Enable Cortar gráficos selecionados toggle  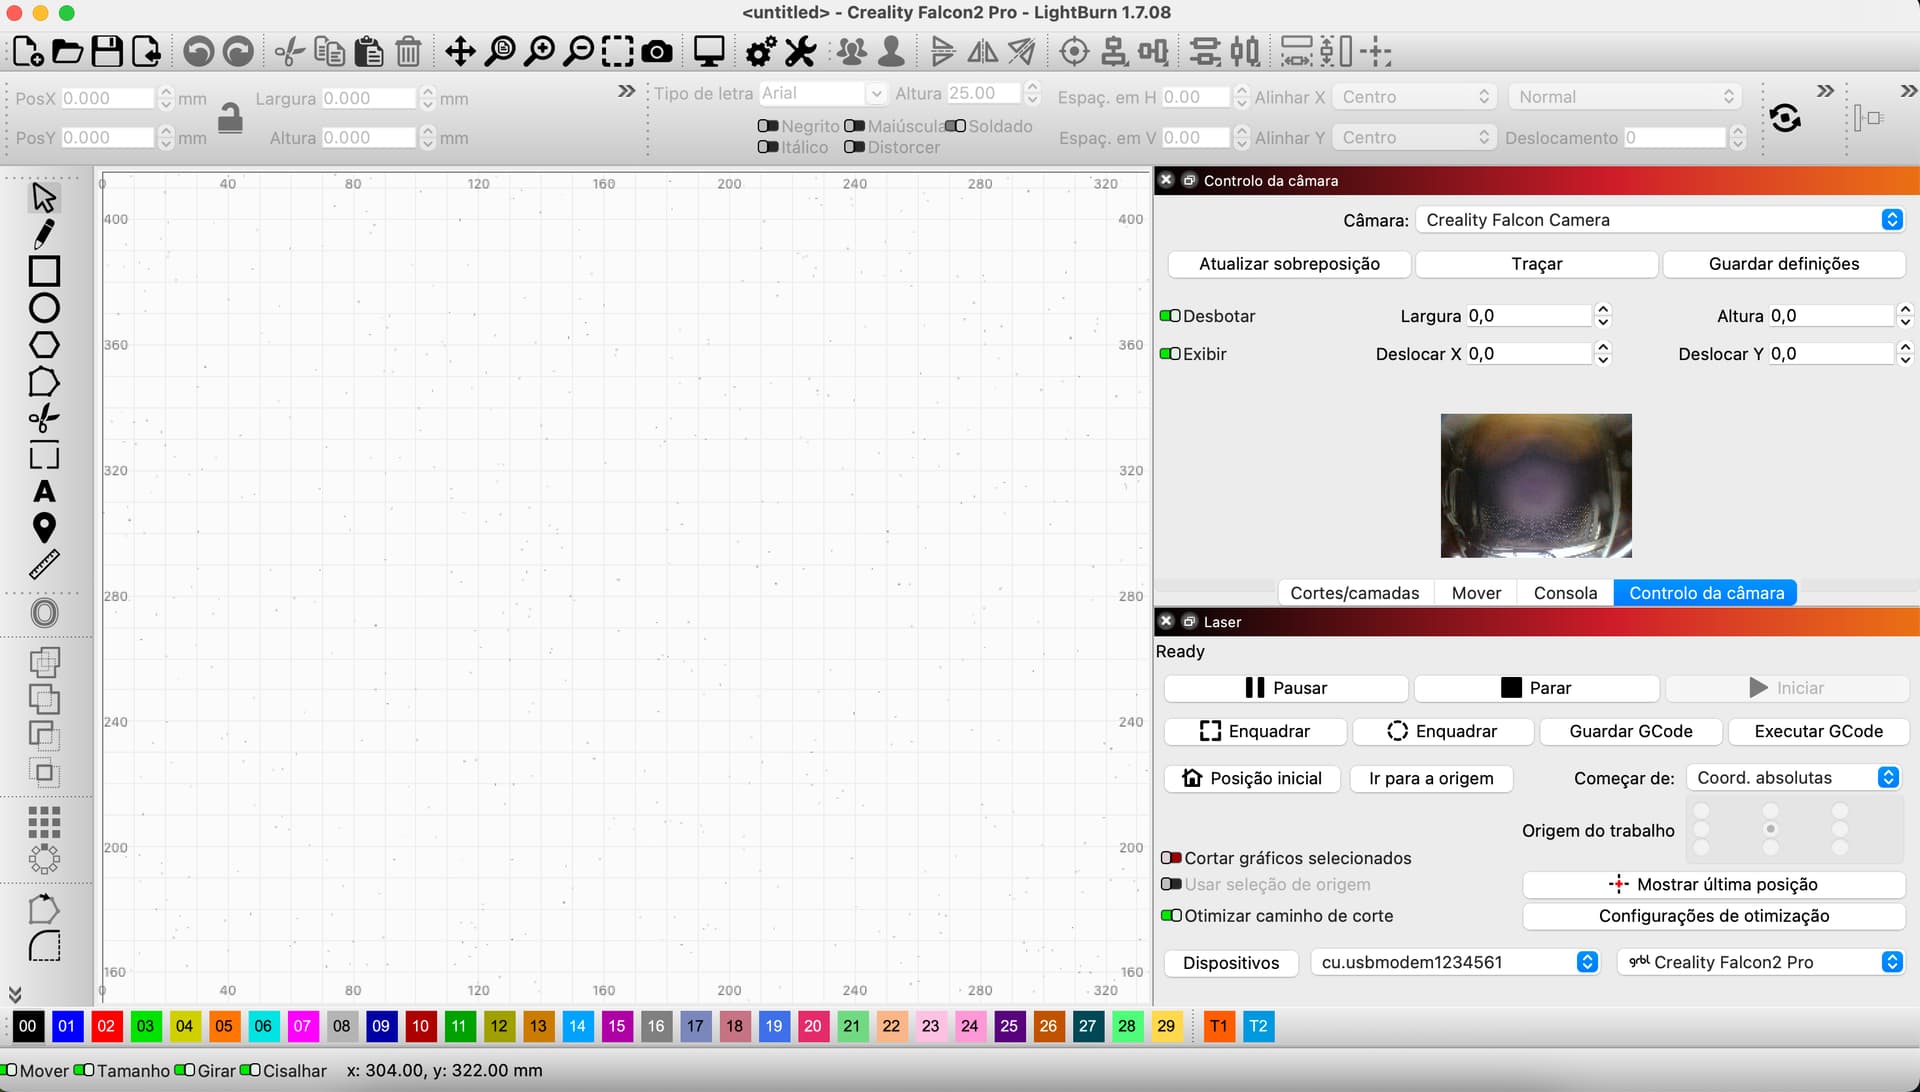1171,858
